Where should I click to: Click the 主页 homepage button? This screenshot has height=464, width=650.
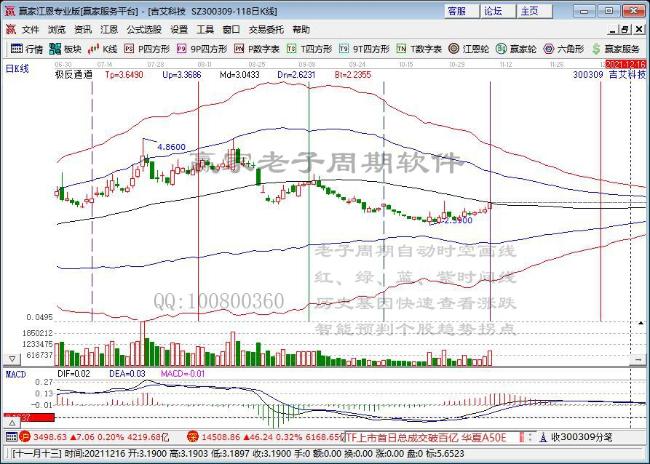pos(529,10)
